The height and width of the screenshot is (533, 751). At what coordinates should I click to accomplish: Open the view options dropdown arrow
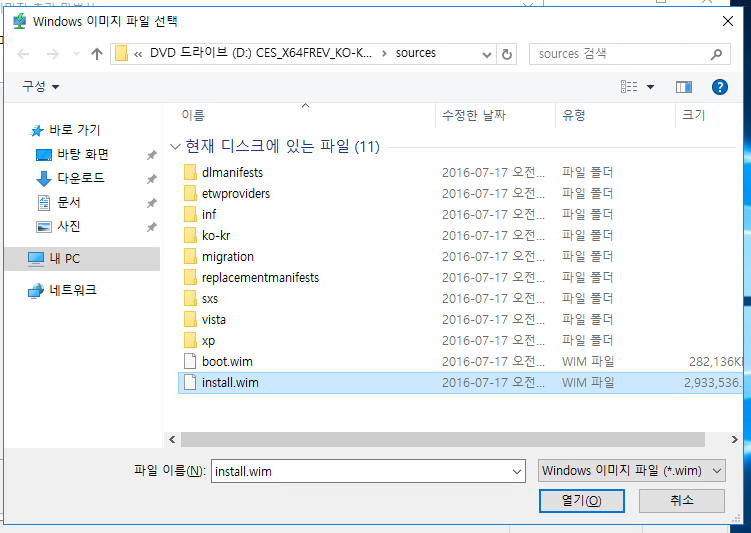pyautogui.click(x=650, y=87)
